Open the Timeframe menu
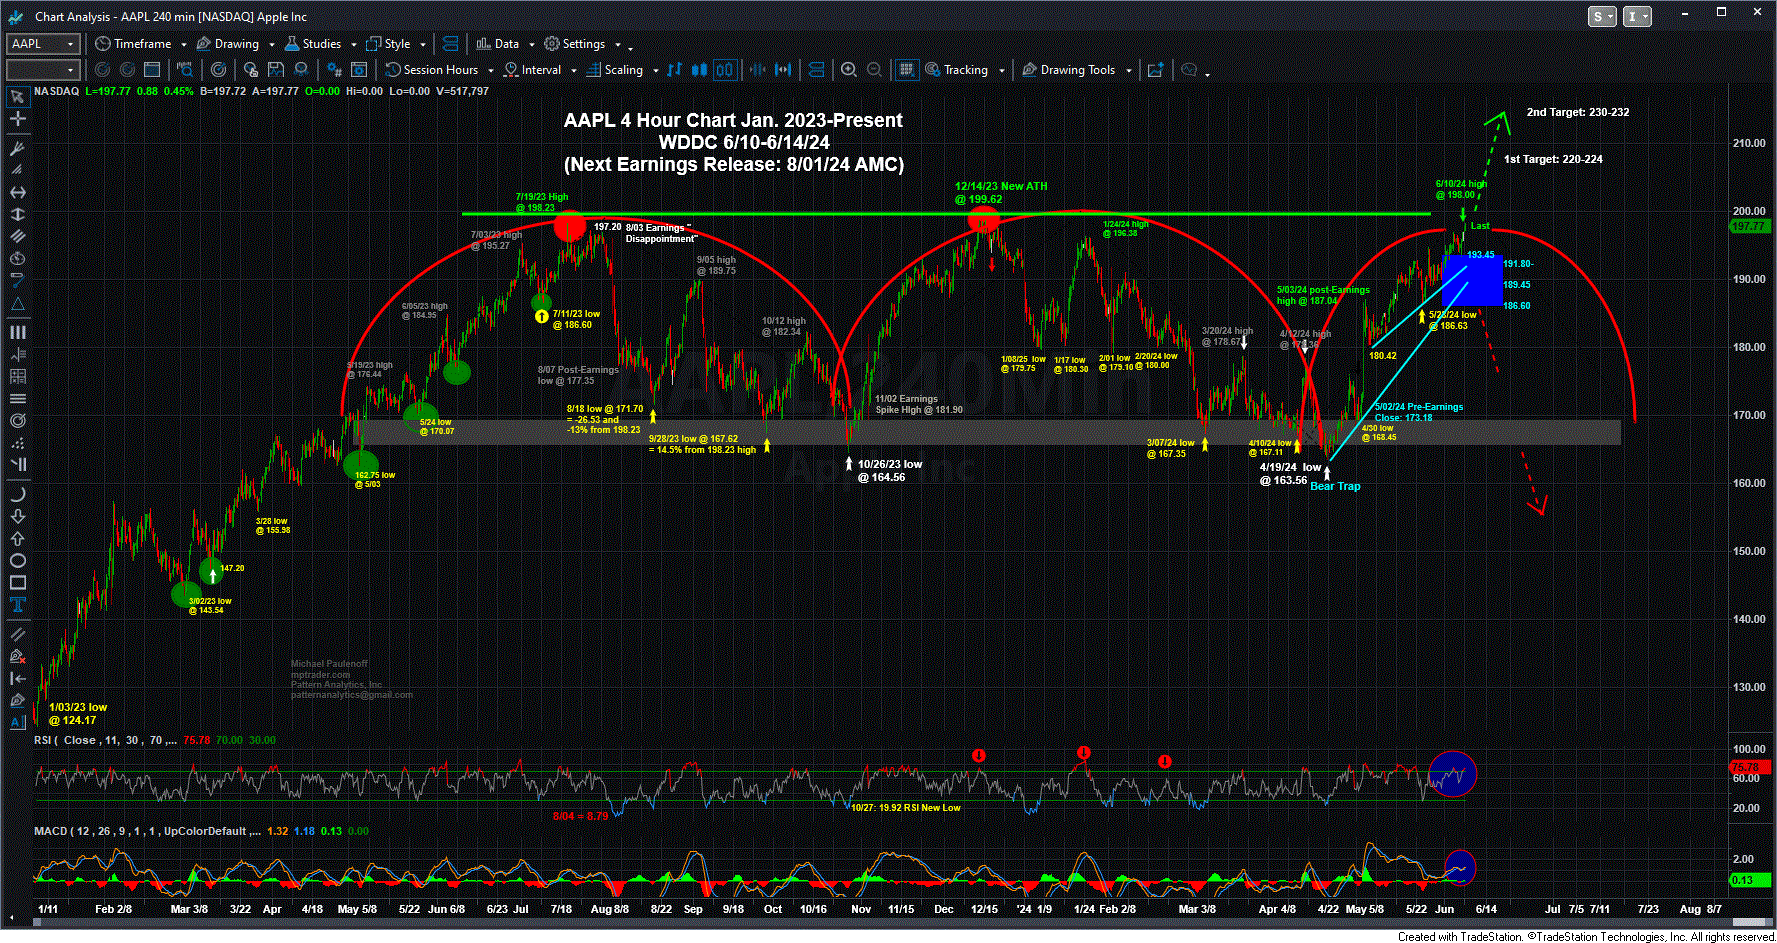1777x943 pixels. [x=133, y=44]
